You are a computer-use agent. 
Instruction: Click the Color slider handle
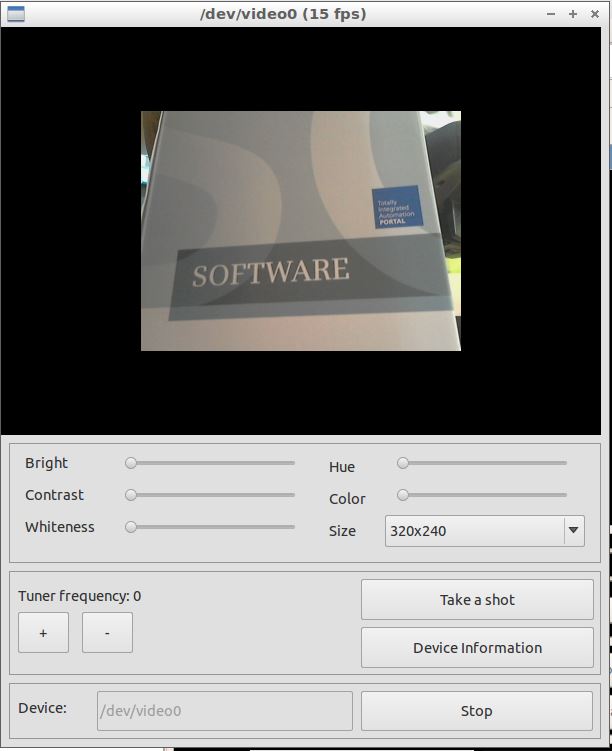coord(403,495)
